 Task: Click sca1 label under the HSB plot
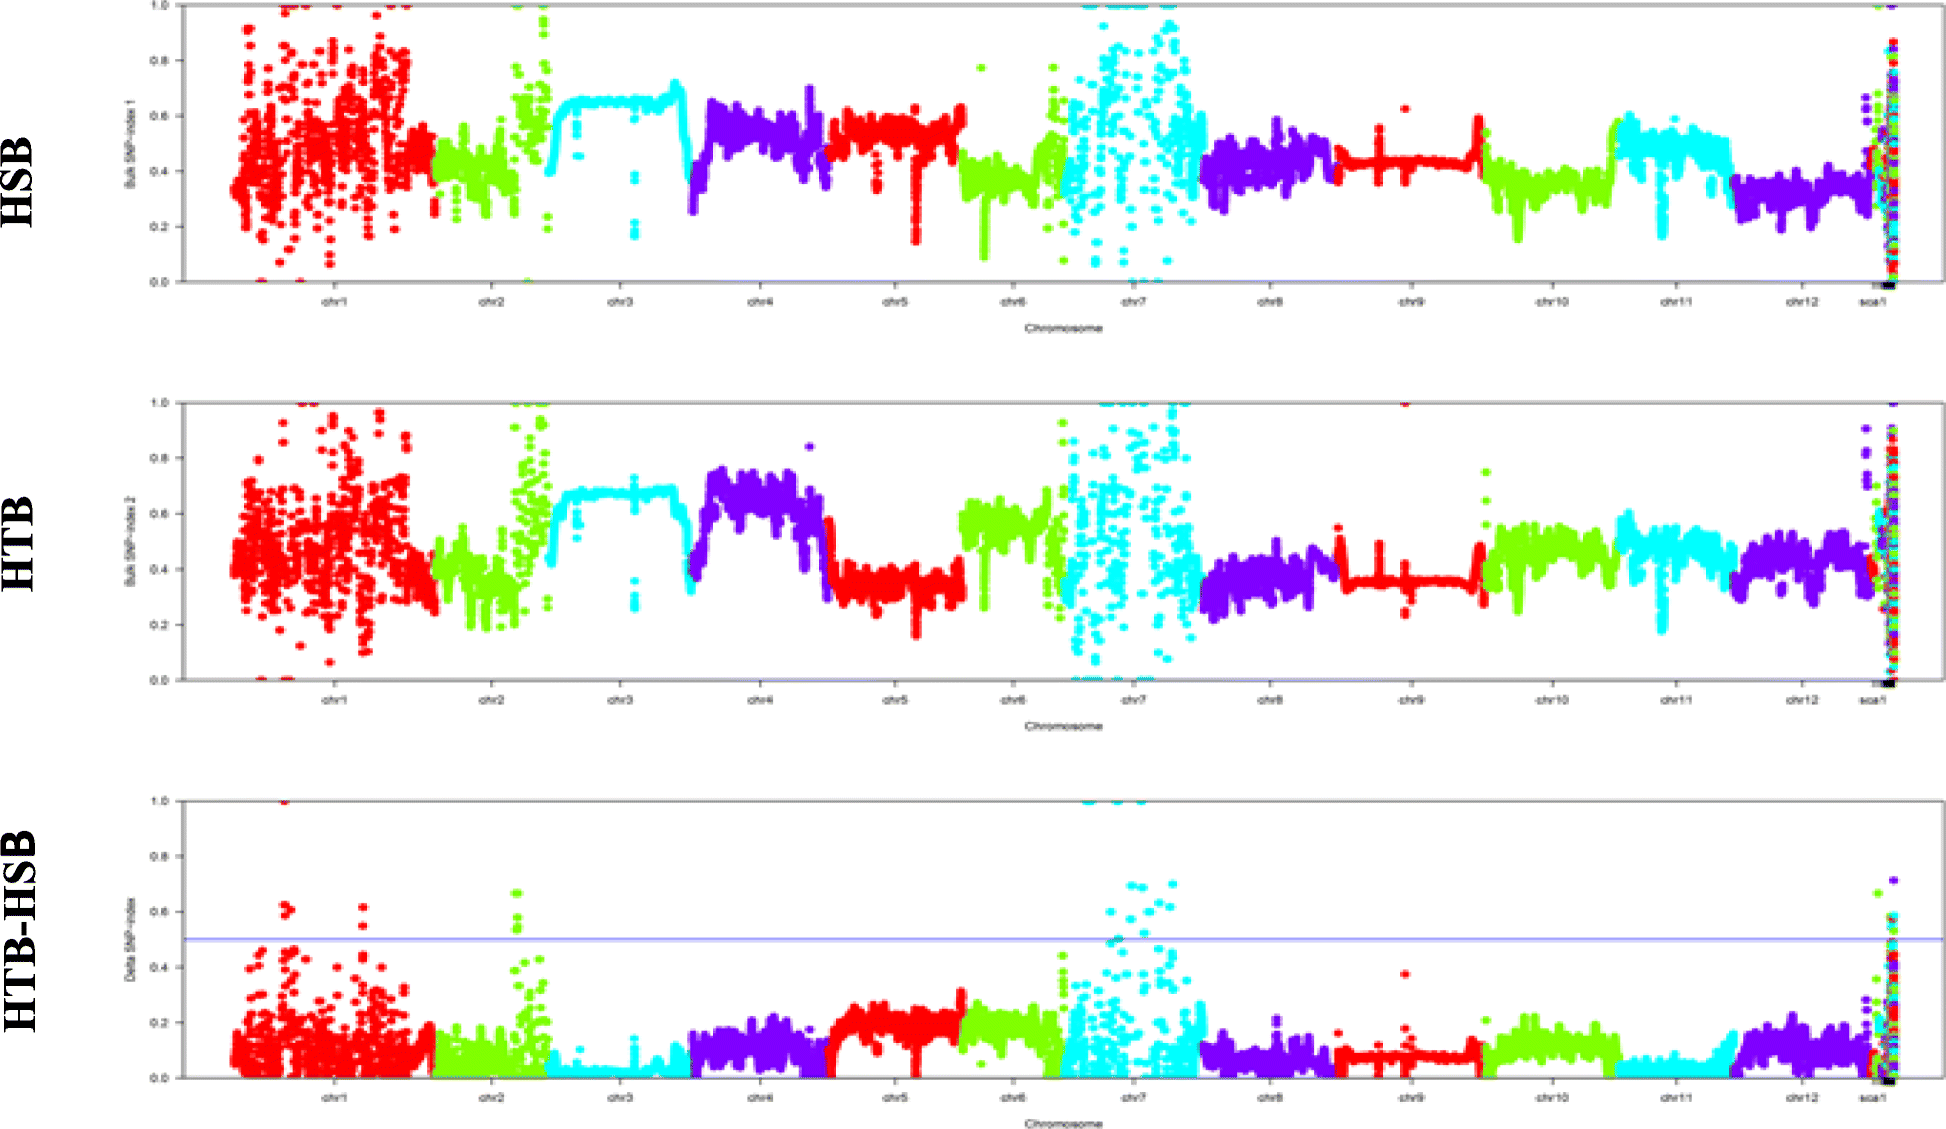1872,301
